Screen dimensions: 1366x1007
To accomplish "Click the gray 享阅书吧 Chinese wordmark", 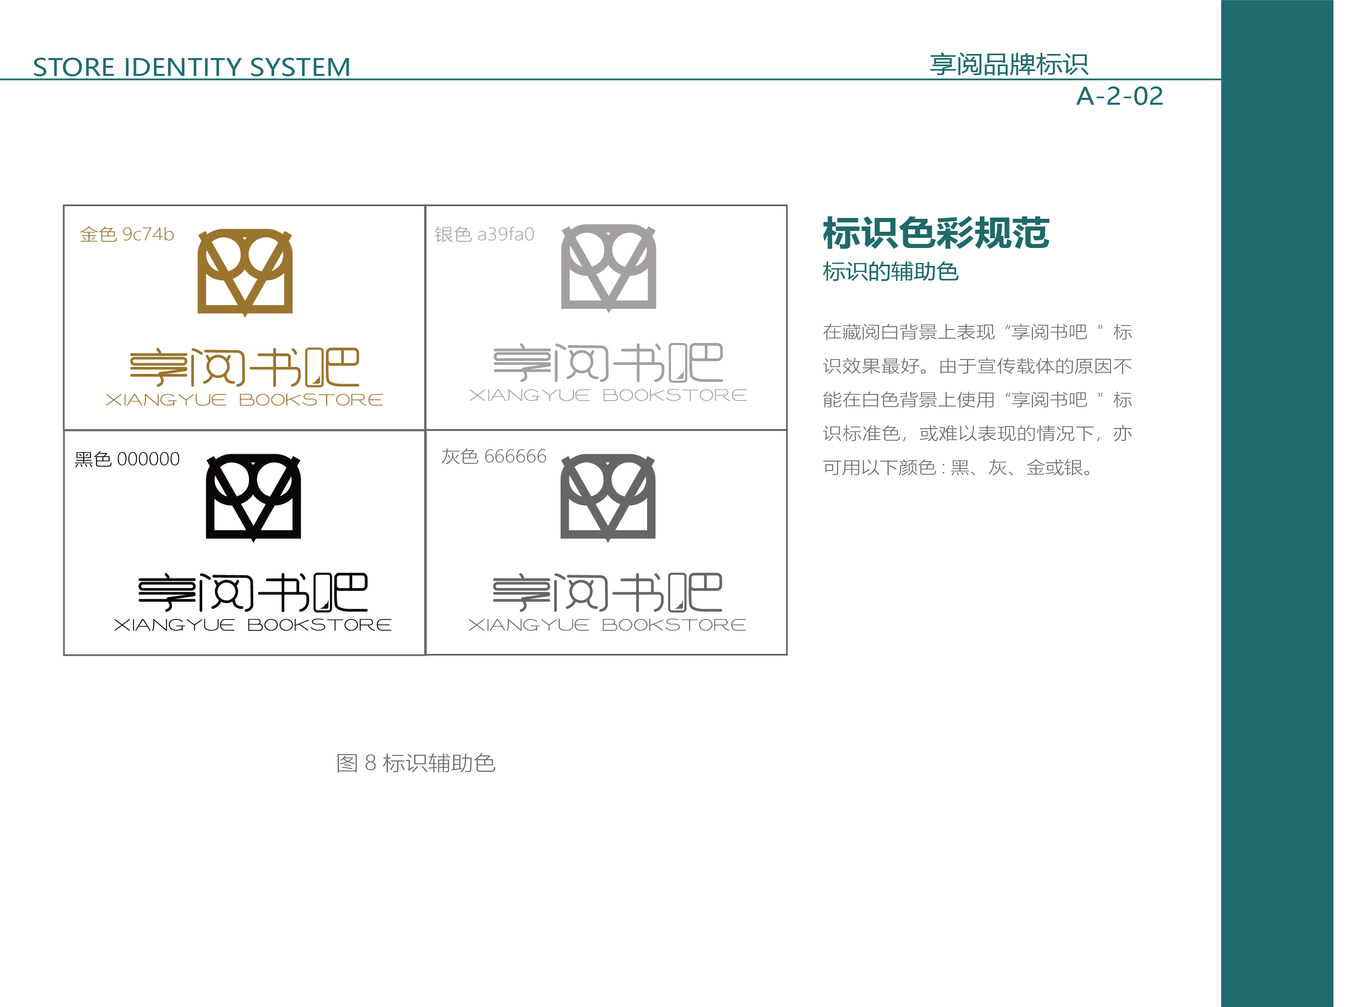I will click(608, 593).
